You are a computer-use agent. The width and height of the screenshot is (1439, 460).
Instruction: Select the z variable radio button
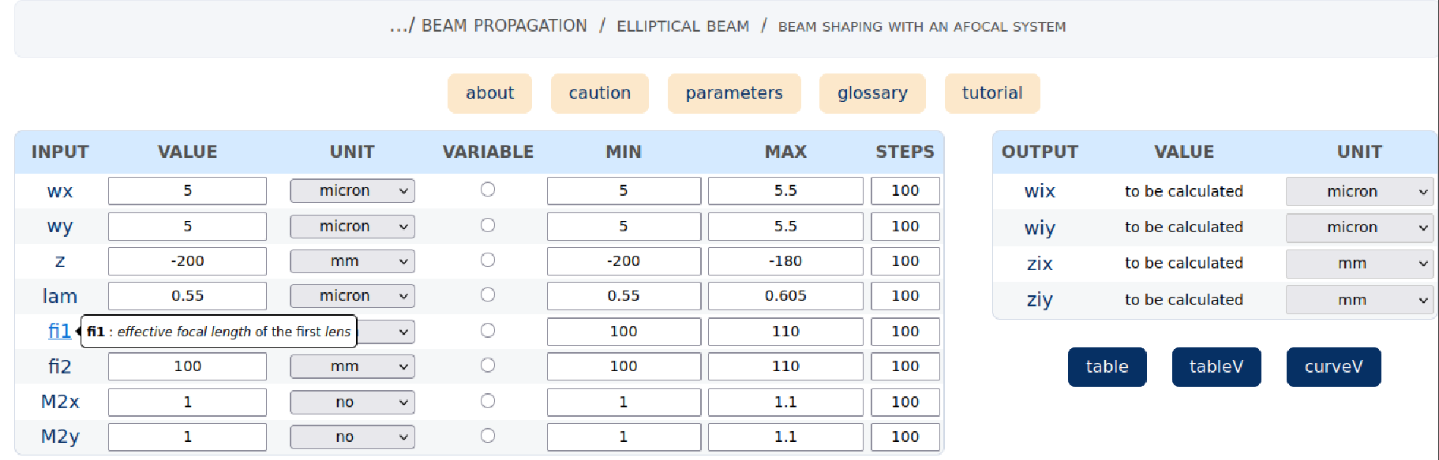point(488,260)
